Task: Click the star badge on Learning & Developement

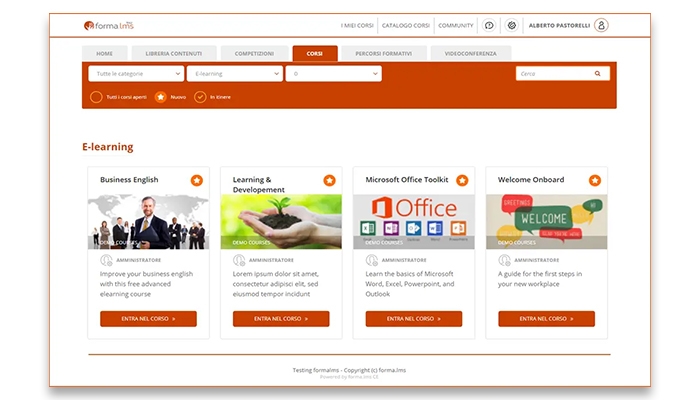Action: [x=329, y=180]
